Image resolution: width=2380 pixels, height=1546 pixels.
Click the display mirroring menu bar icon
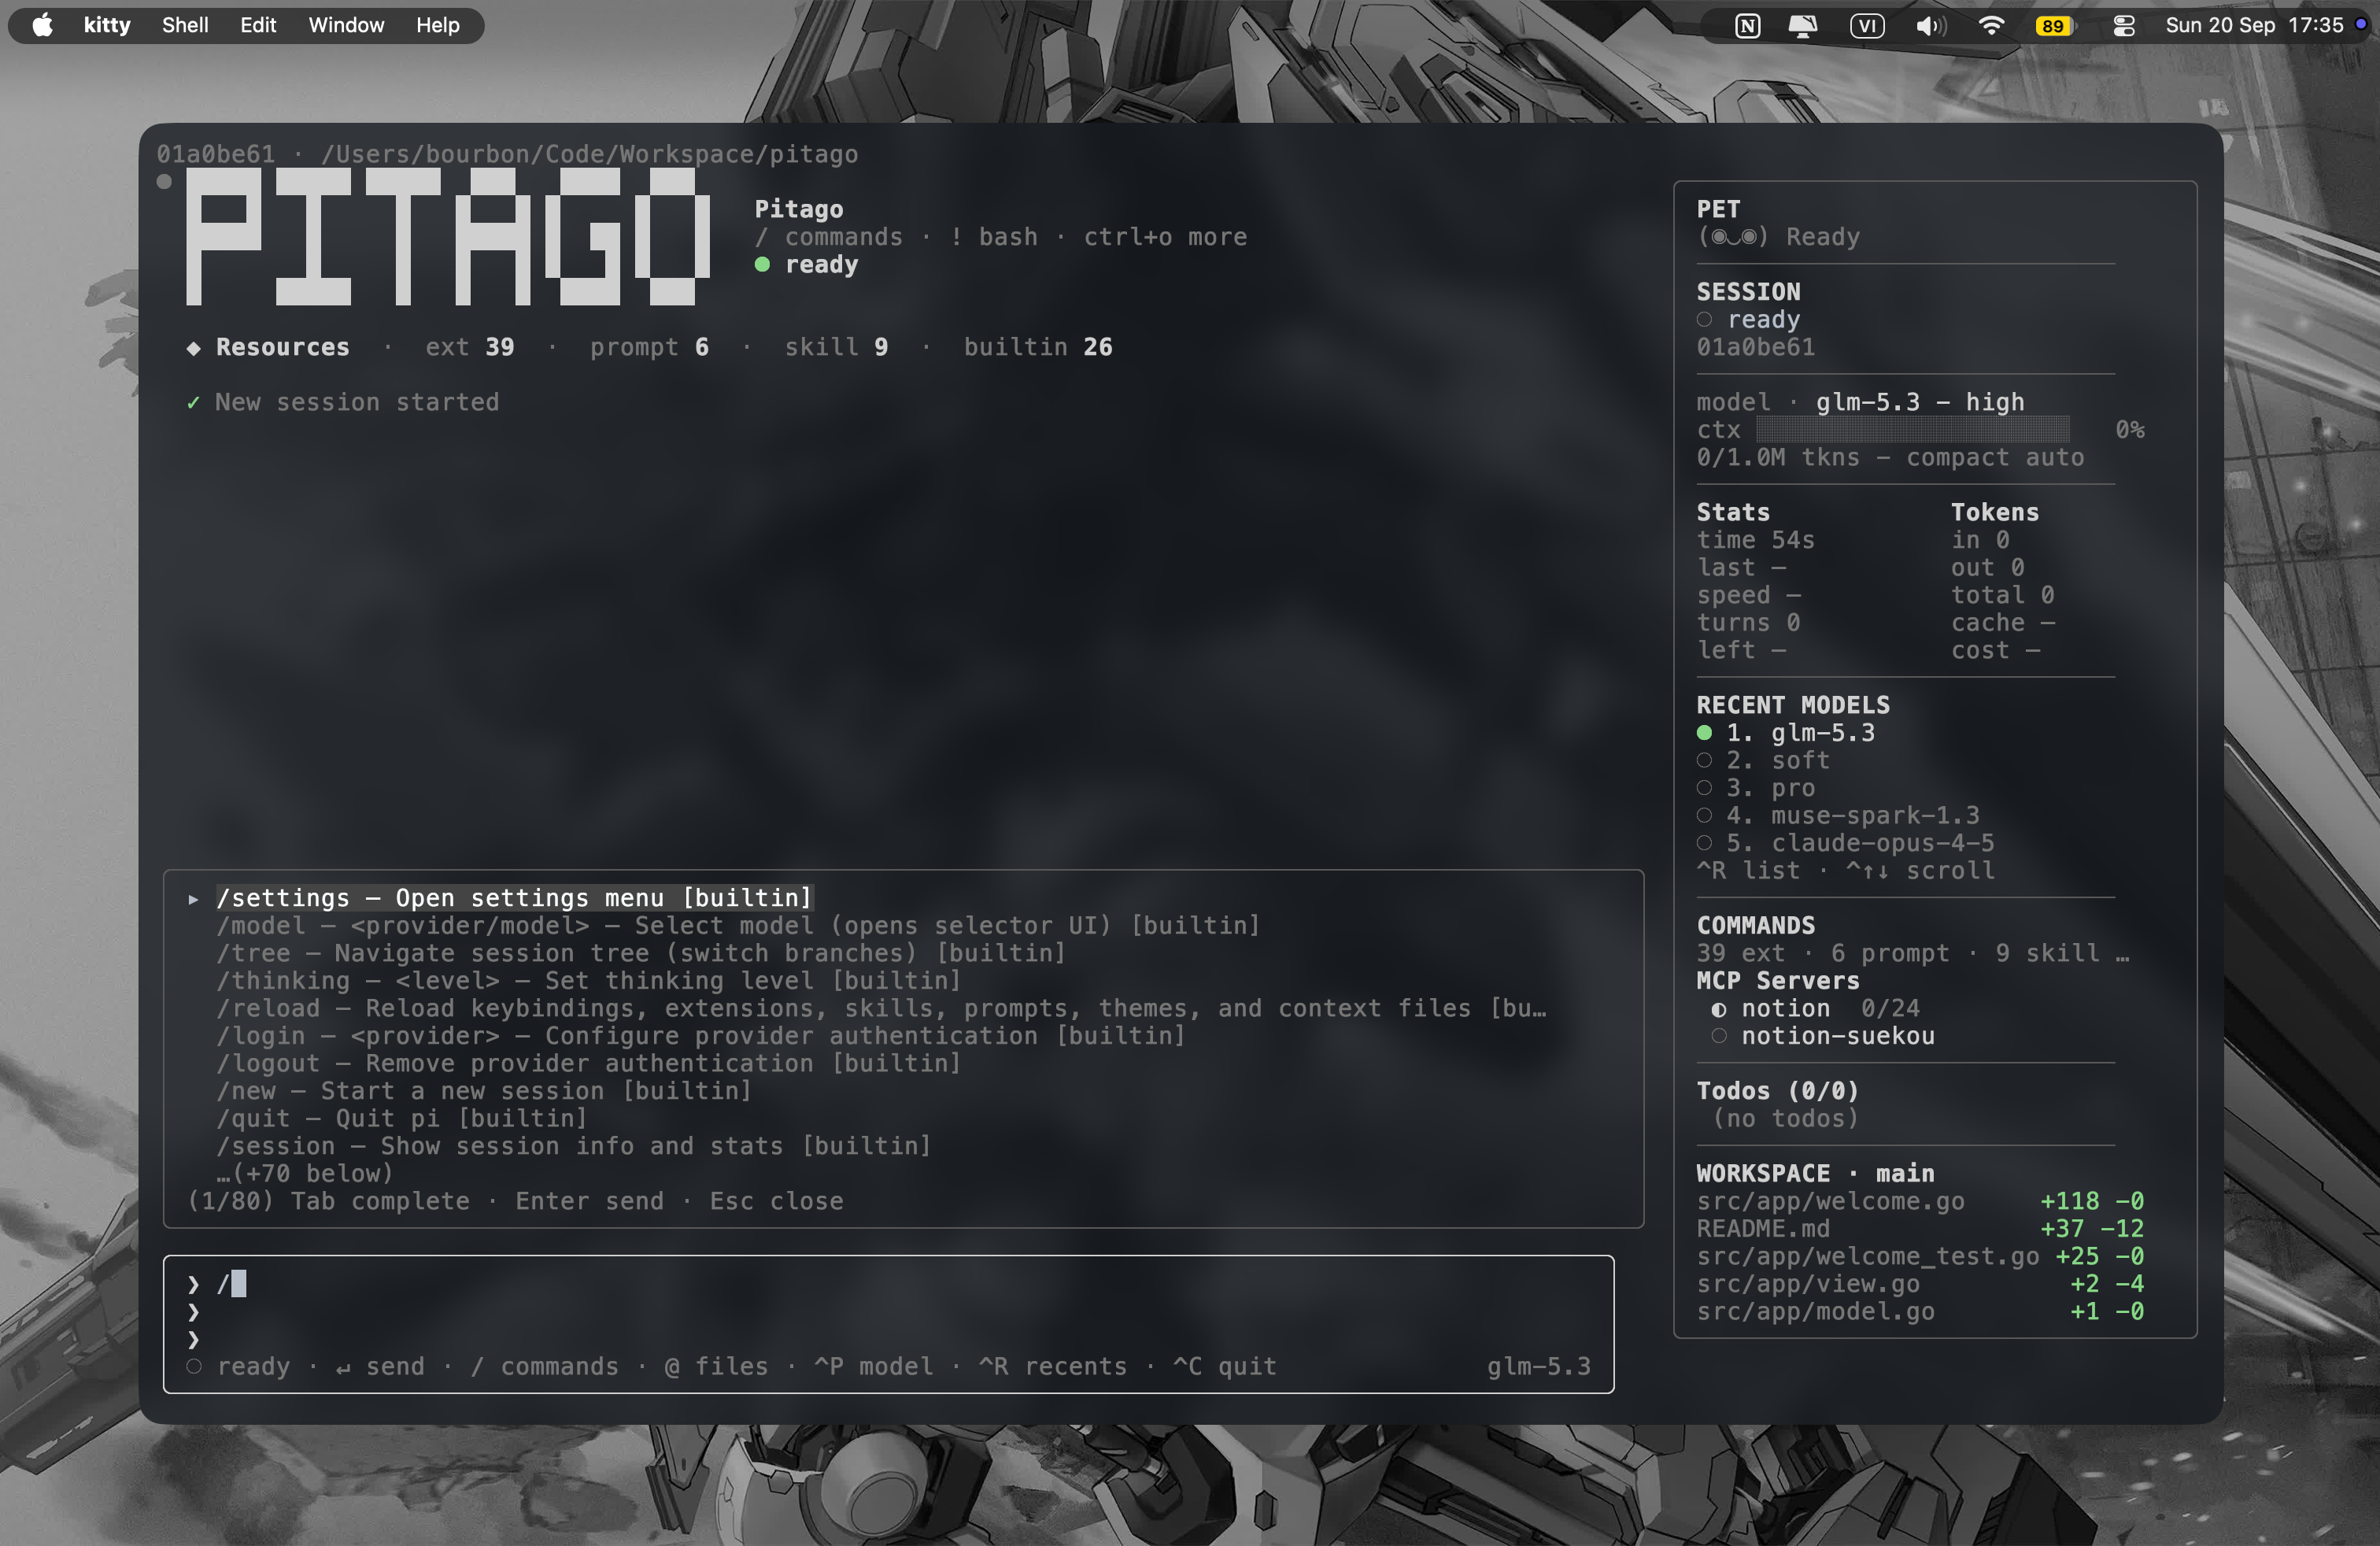[x=1803, y=26]
